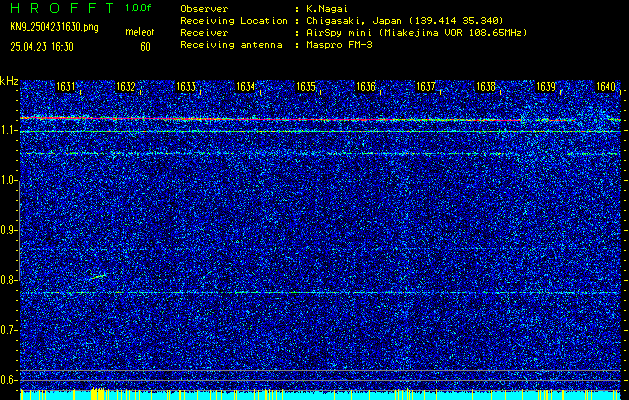Select the value 60 under meteor
The width and height of the screenshot is (629, 400).
point(145,47)
